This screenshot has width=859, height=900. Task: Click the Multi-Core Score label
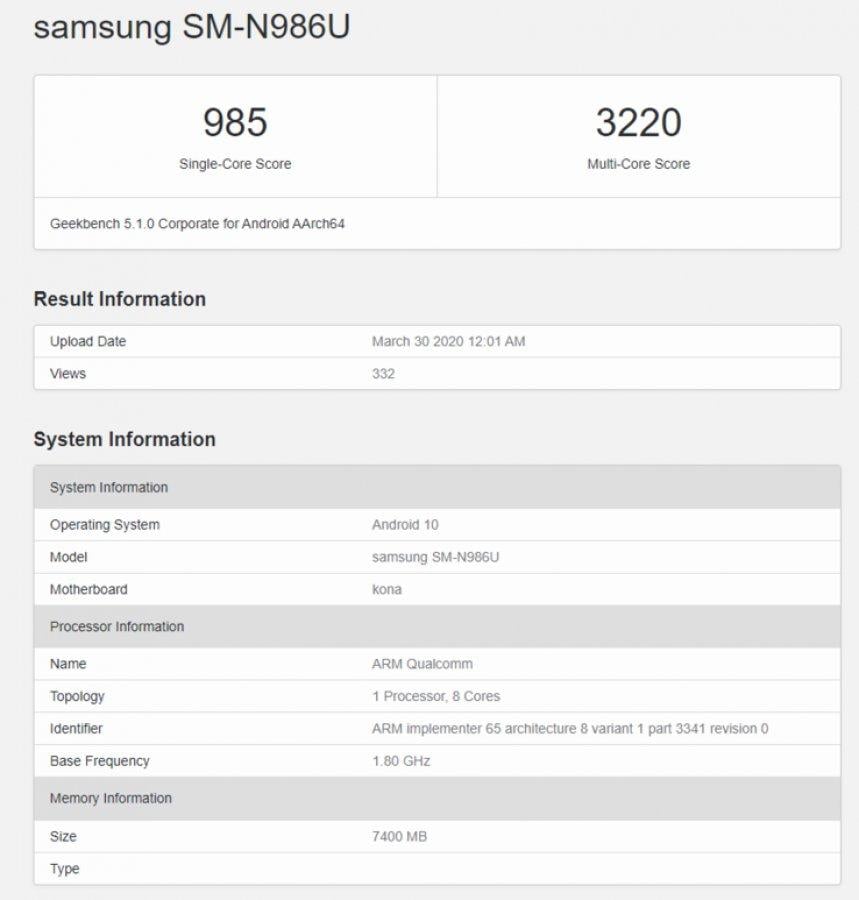(638, 164)
